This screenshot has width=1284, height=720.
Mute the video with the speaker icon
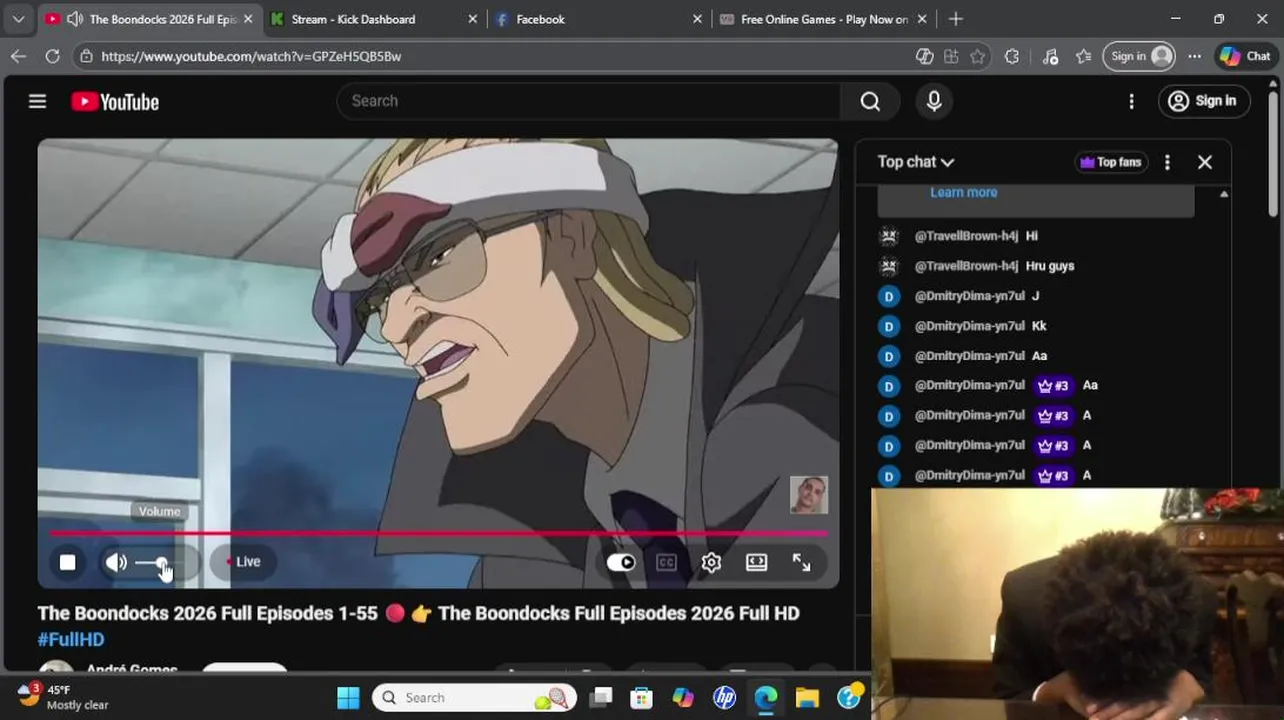pos(116,562)
